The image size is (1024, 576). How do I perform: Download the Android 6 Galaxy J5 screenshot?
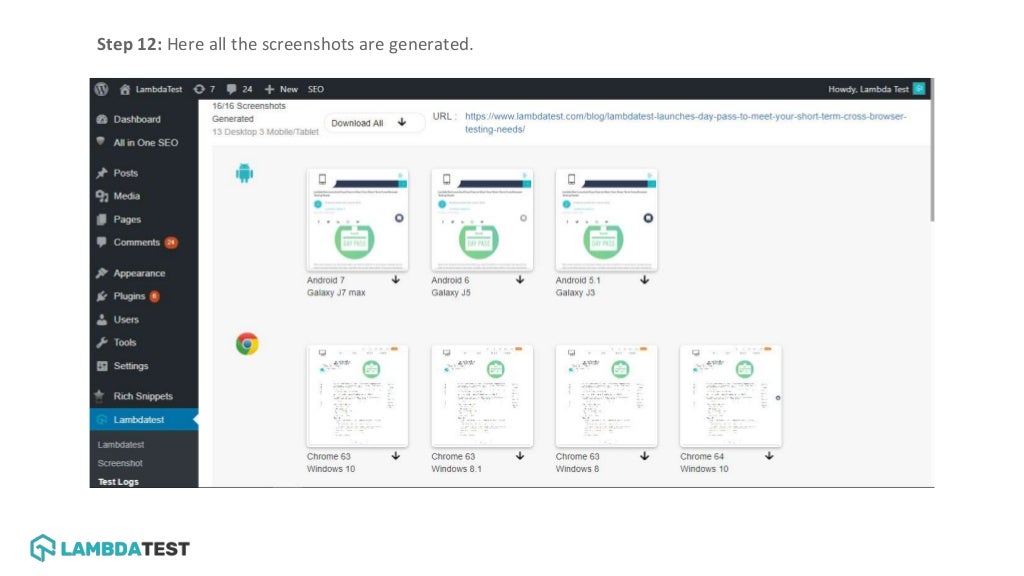point(520,280)
